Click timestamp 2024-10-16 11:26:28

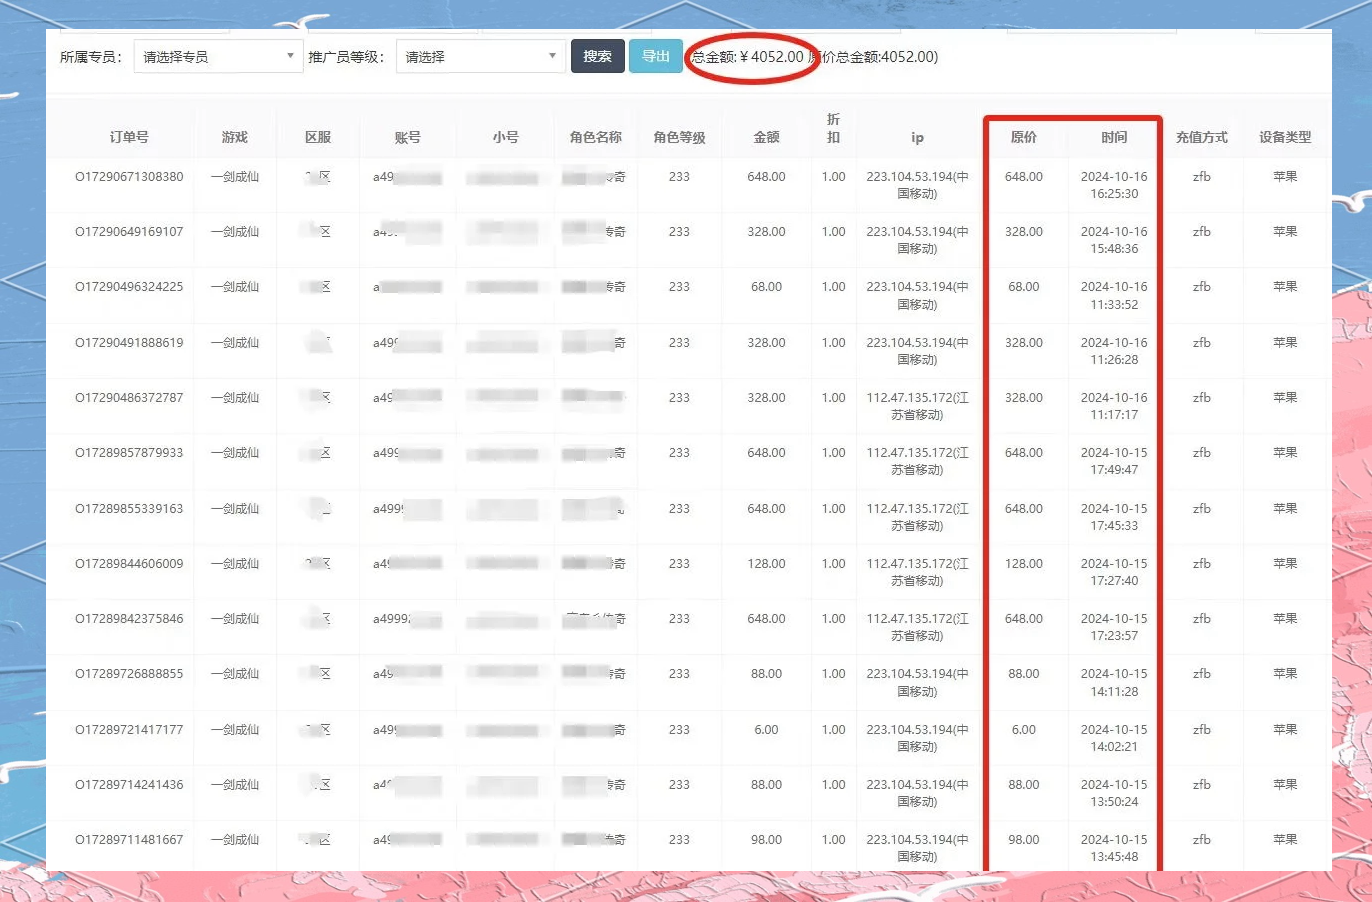1114,351
